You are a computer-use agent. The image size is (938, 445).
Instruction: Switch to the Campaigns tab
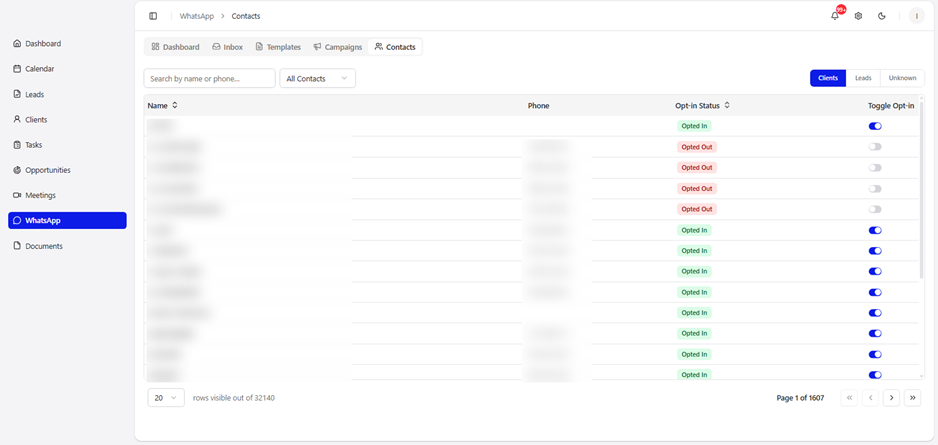337,47
